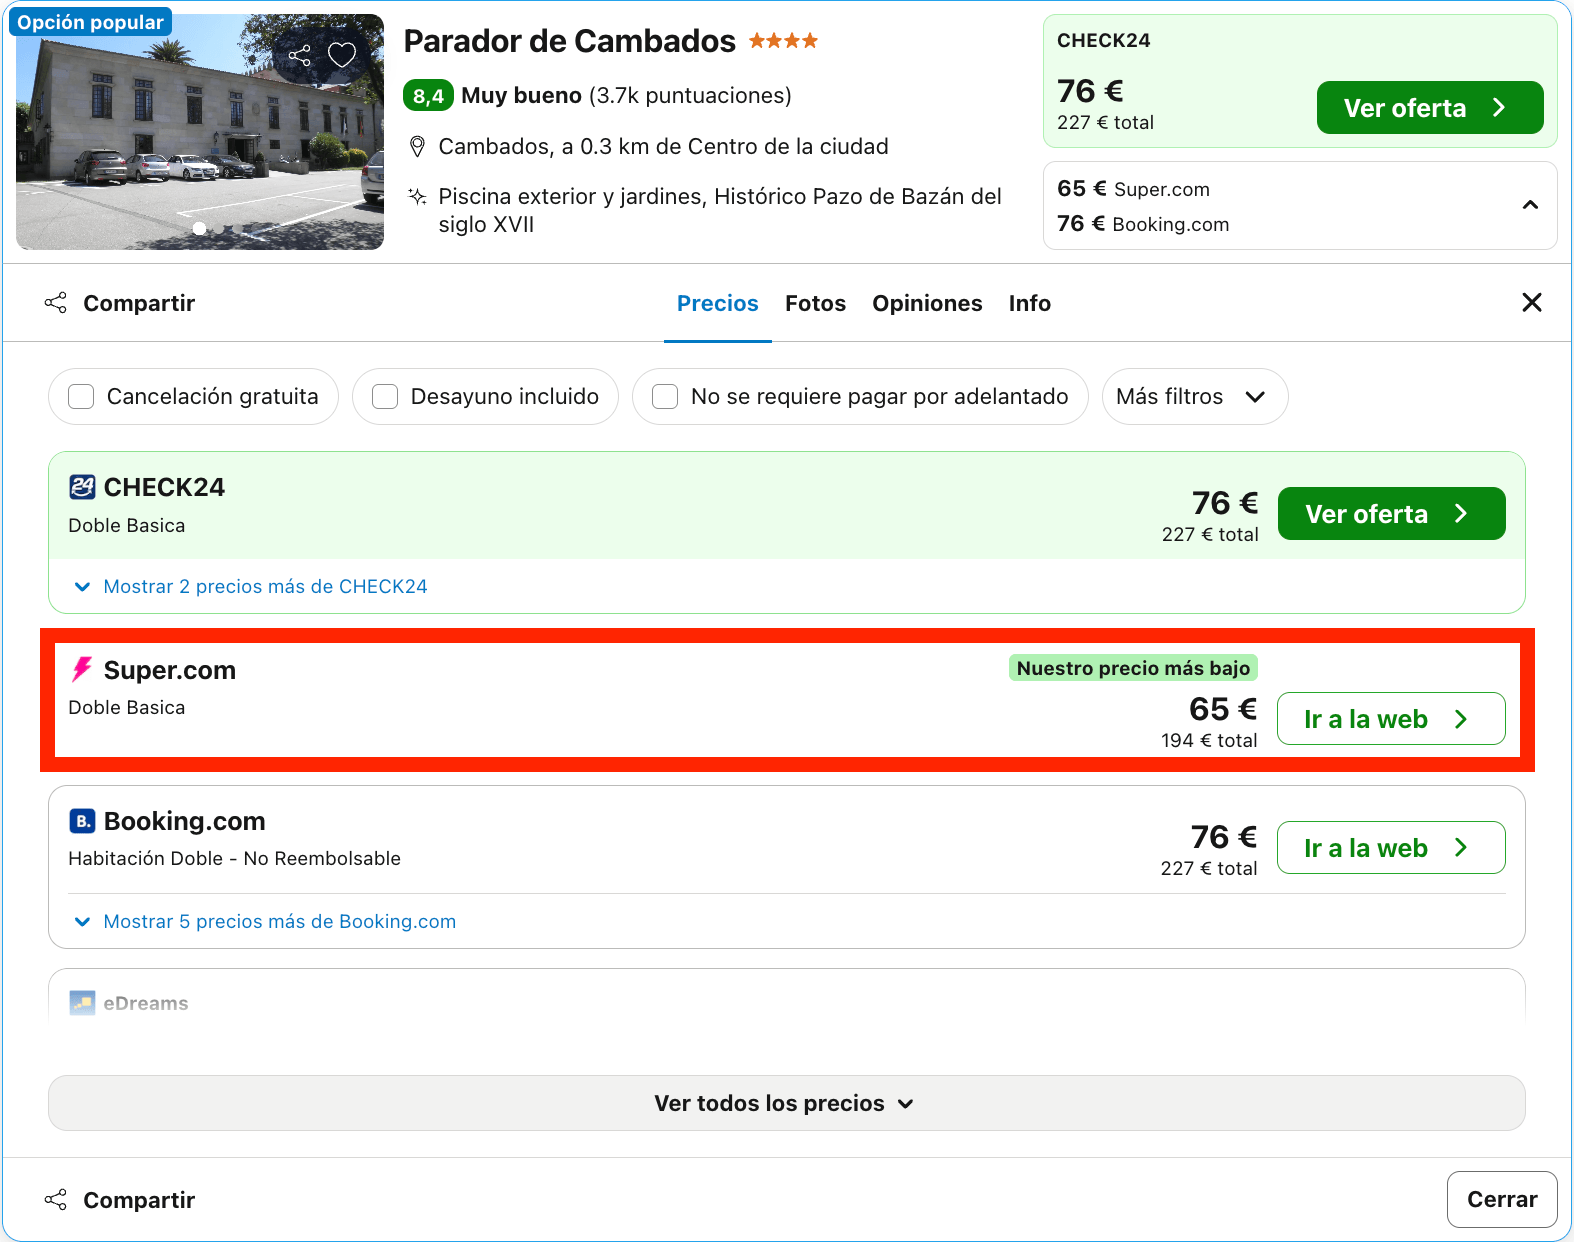The image size is (1574, 1242).
Task: Click Ir a la web for Super.com
Action: tap(1391, 719)
